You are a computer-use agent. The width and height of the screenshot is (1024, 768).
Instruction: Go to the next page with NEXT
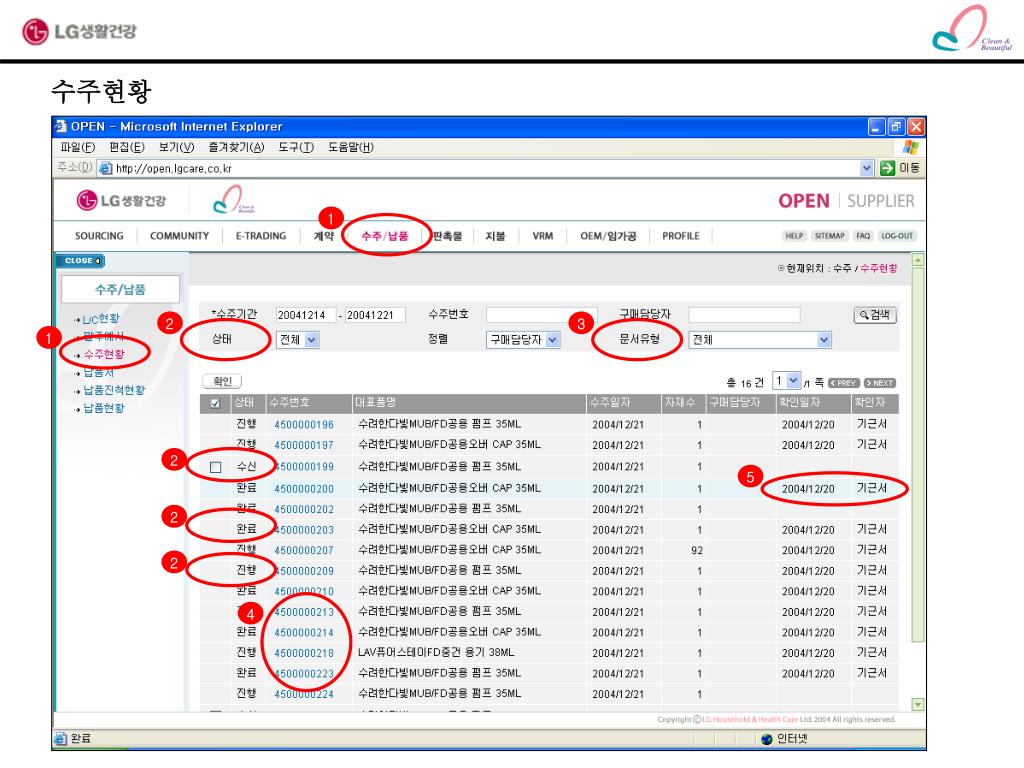[x=880, y=383]
